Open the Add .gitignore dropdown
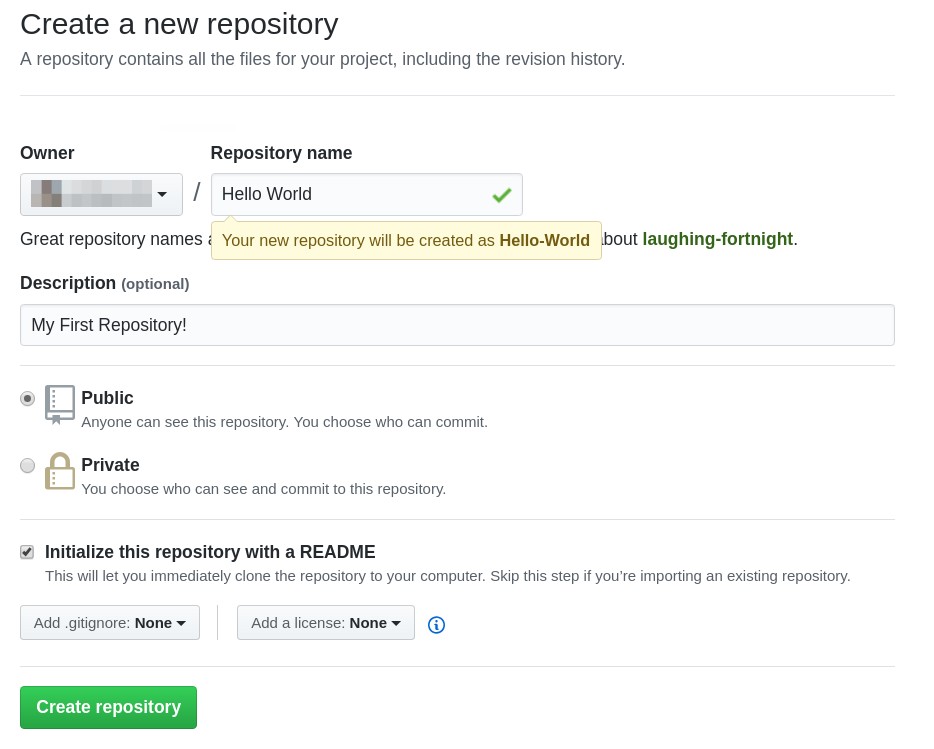The height and width of the screenshot is (749, 934). tap(110, 622)
